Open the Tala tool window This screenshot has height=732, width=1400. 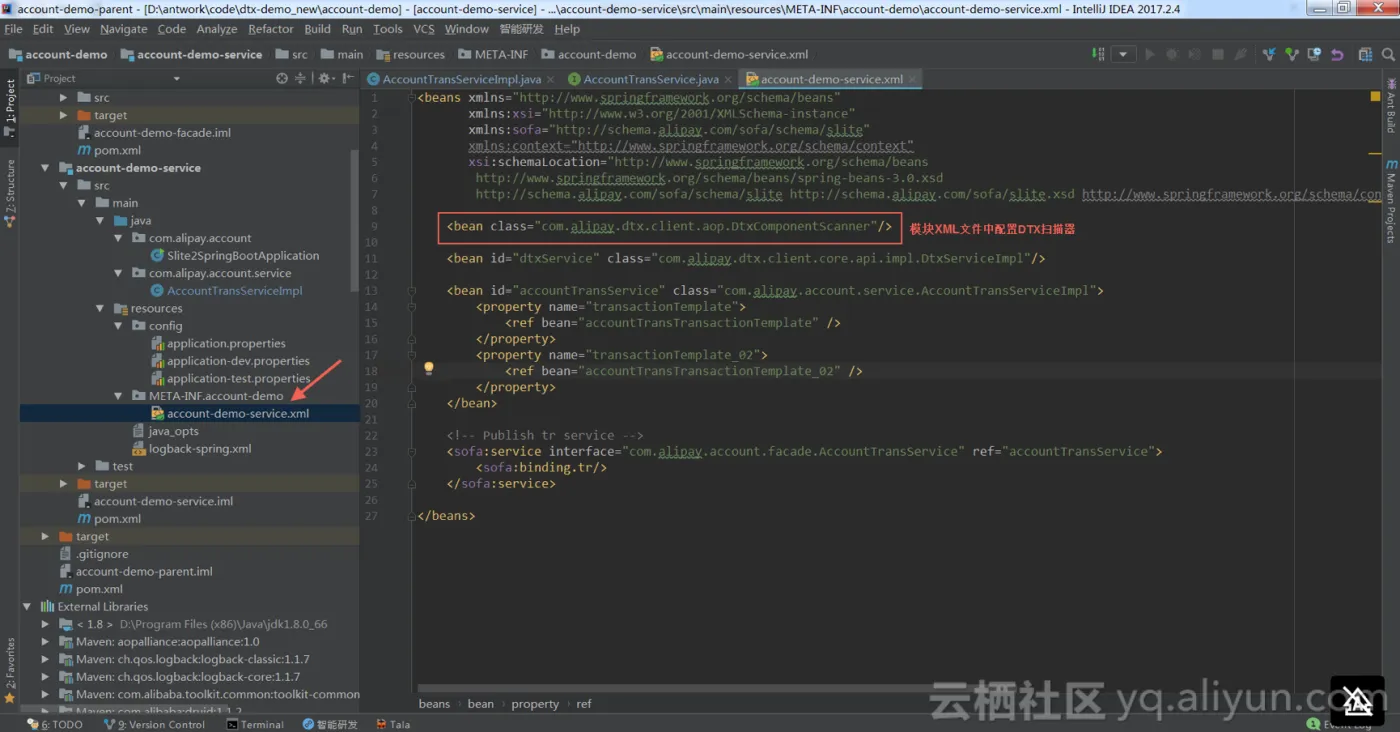(x=393, y=724)
